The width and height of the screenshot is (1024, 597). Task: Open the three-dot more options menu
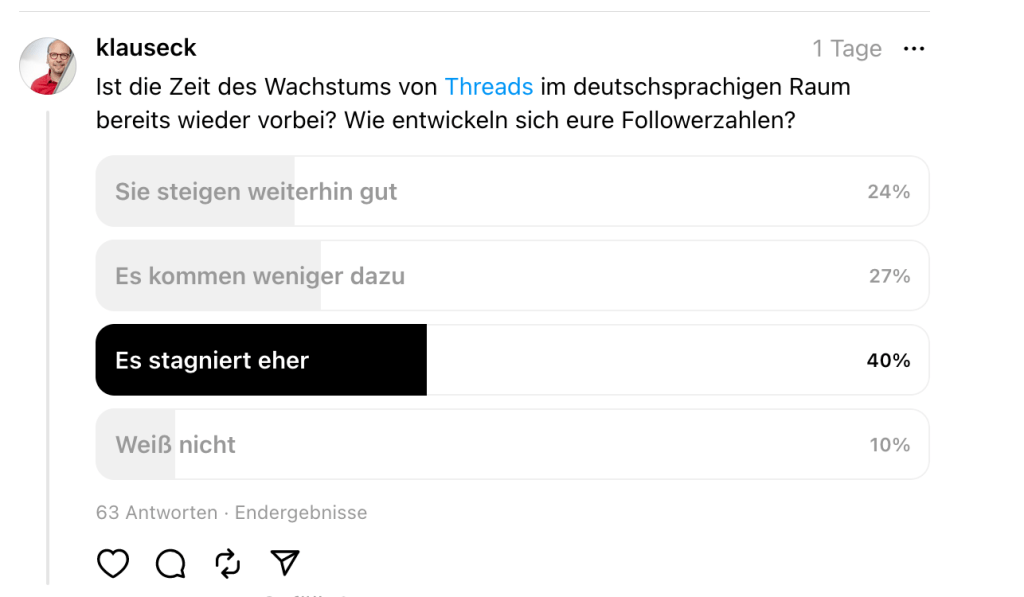tap(913, 49)
